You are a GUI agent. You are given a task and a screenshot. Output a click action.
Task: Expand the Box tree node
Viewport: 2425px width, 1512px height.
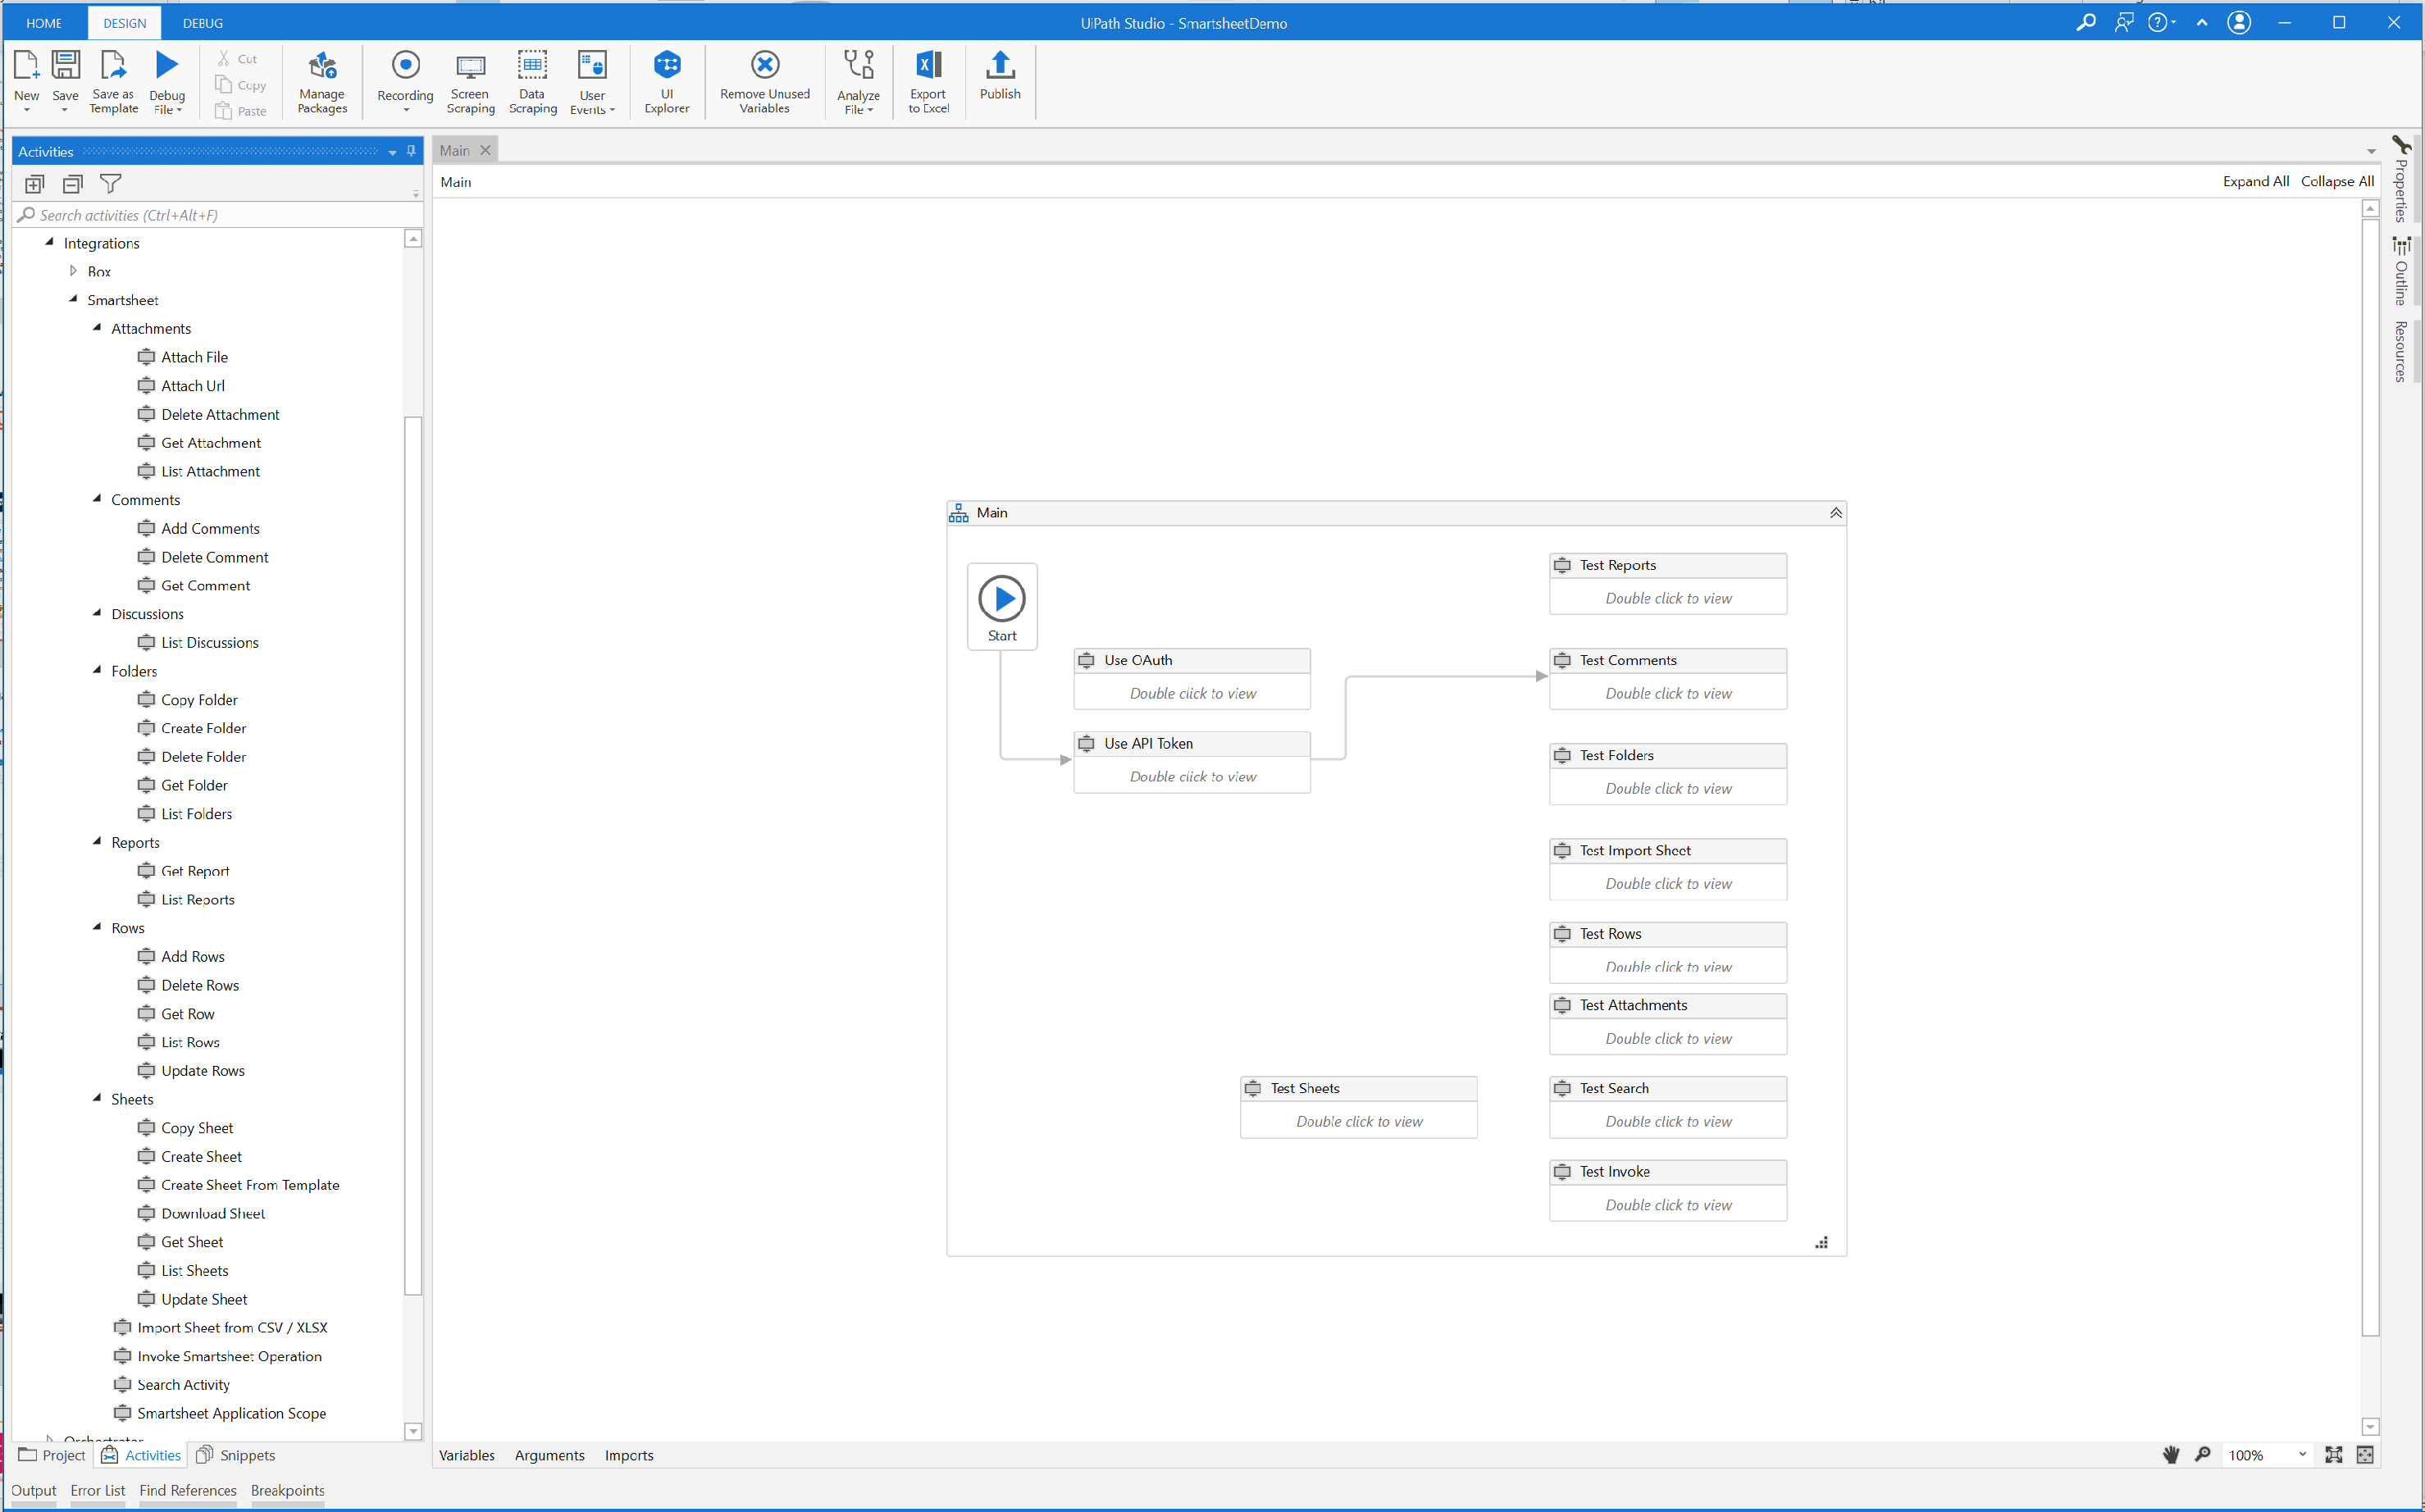73,271
